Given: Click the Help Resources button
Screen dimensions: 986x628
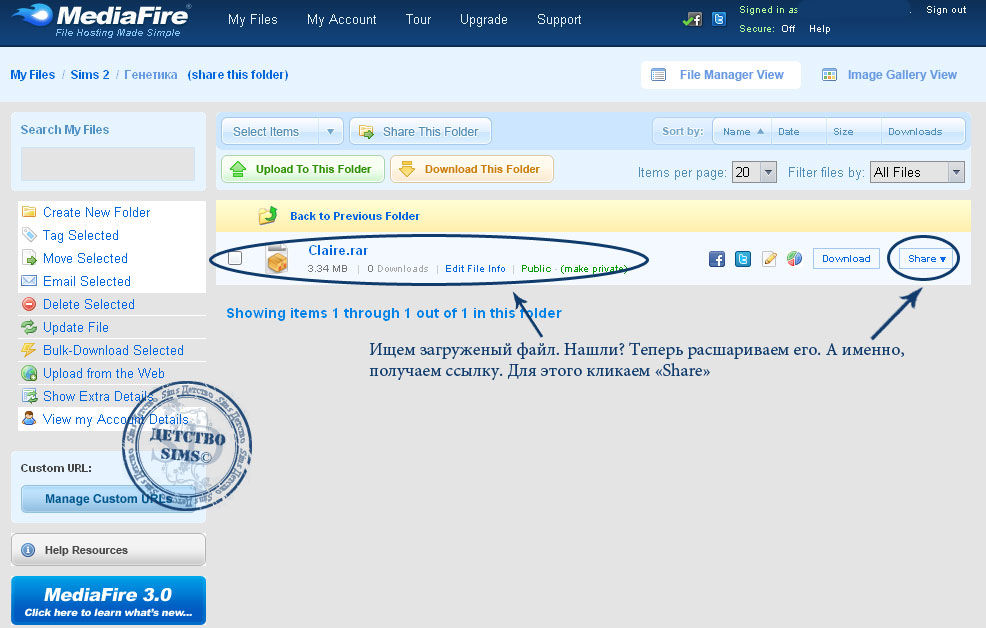Looking at the screenshot, I should [x=108, y=550].
